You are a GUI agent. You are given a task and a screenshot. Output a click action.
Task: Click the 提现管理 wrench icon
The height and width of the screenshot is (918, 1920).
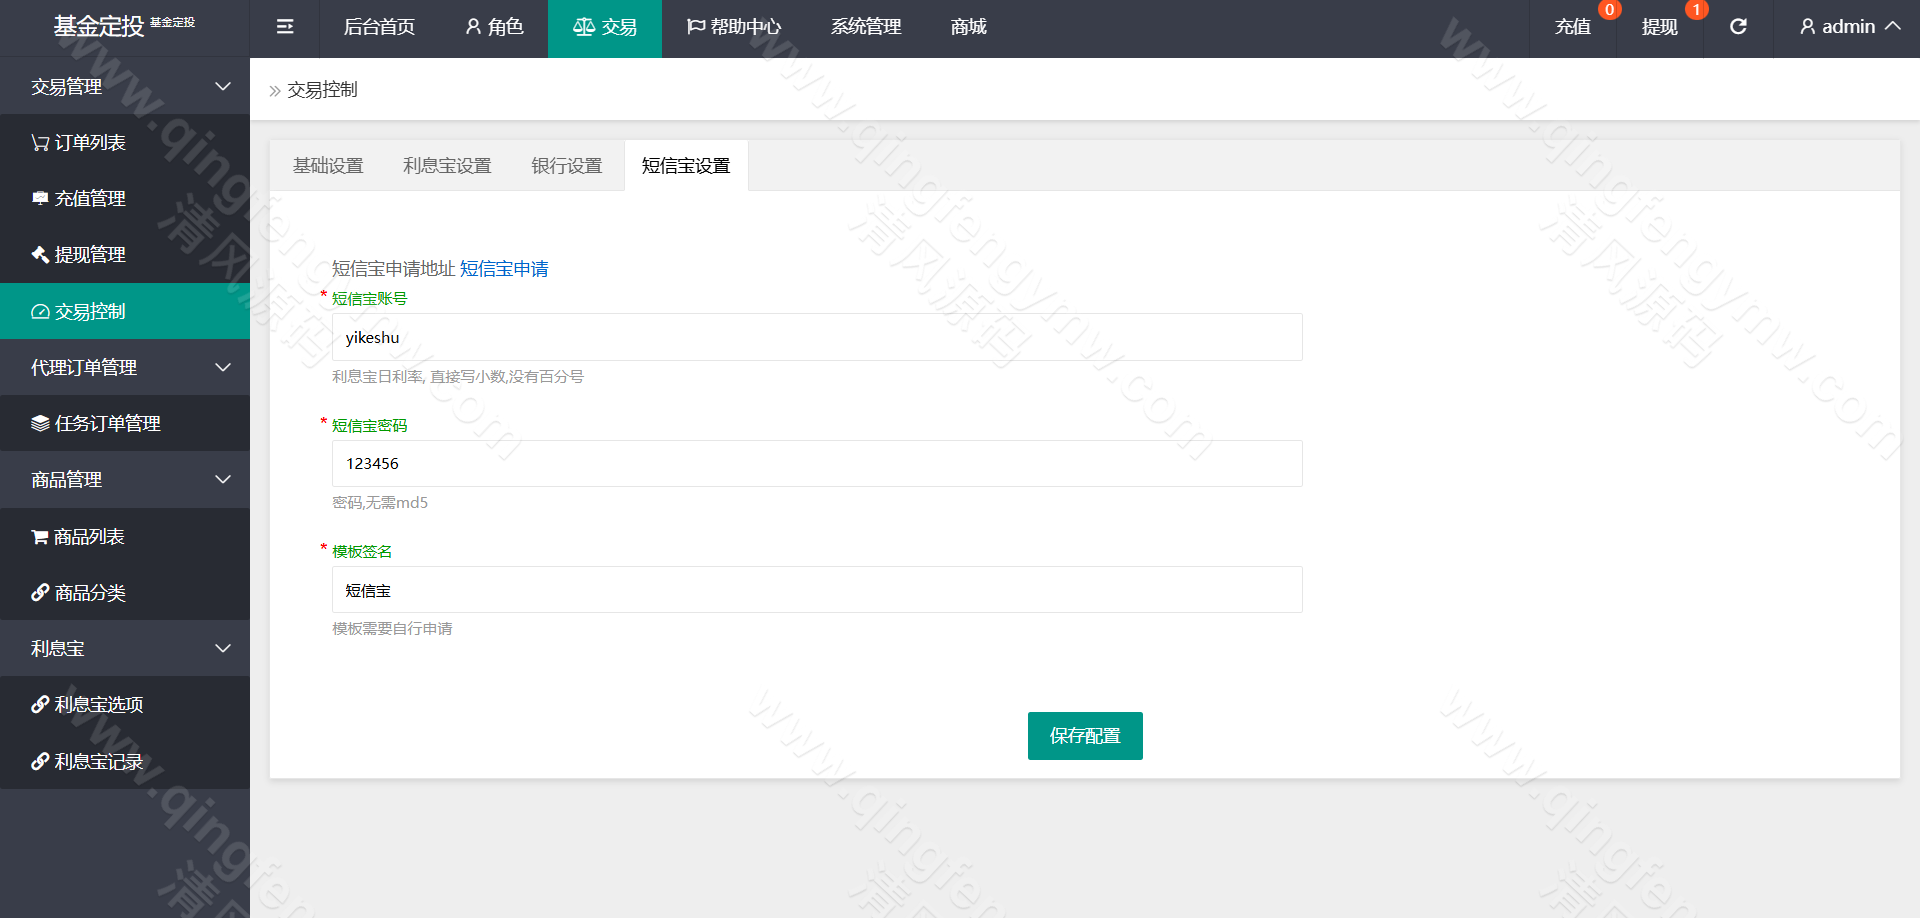[x=38, y=254]
